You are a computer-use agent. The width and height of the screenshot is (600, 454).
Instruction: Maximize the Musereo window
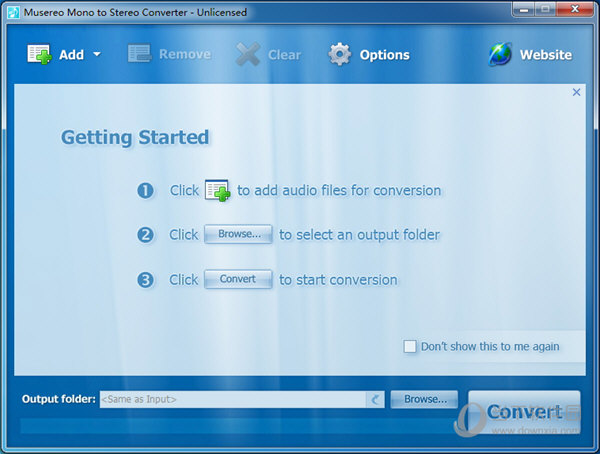545,9
